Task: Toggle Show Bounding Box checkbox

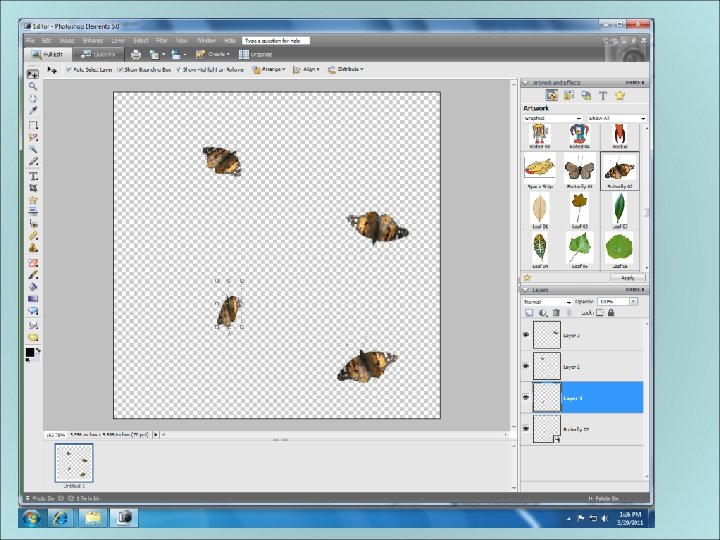Action: pyautogui.click(x=120, y=70)
